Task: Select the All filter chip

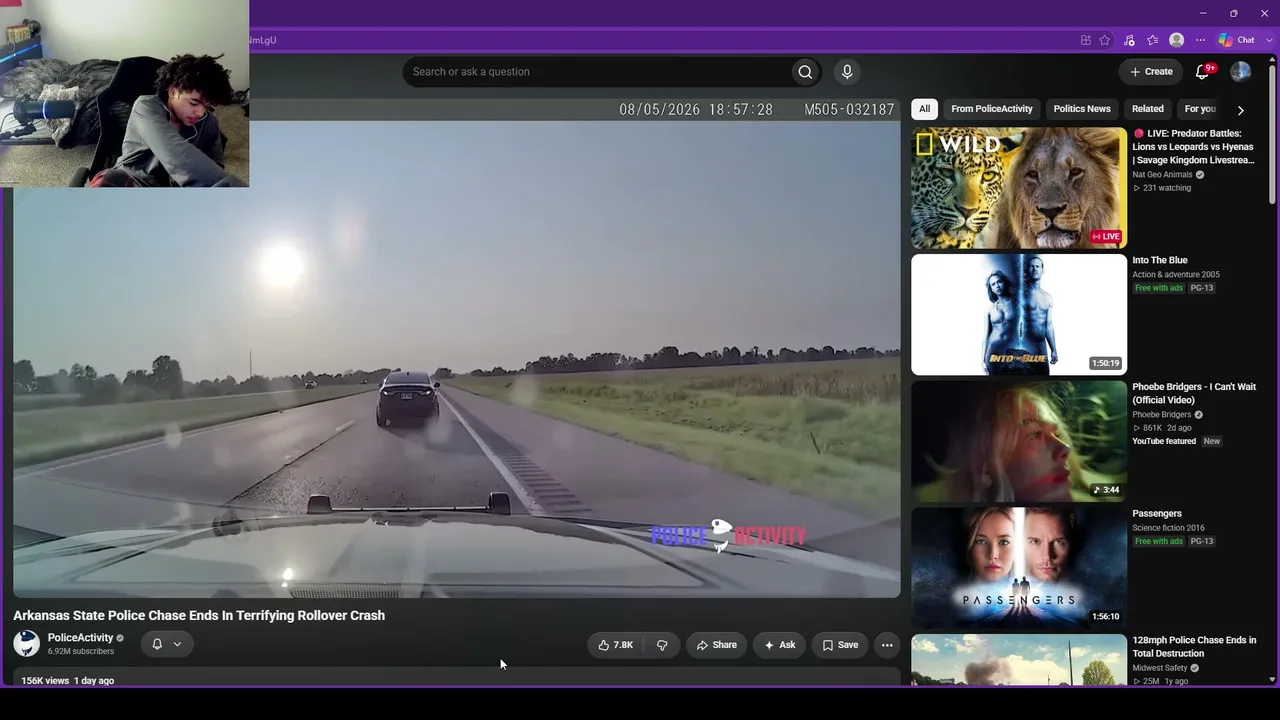Action: point(925,109)
